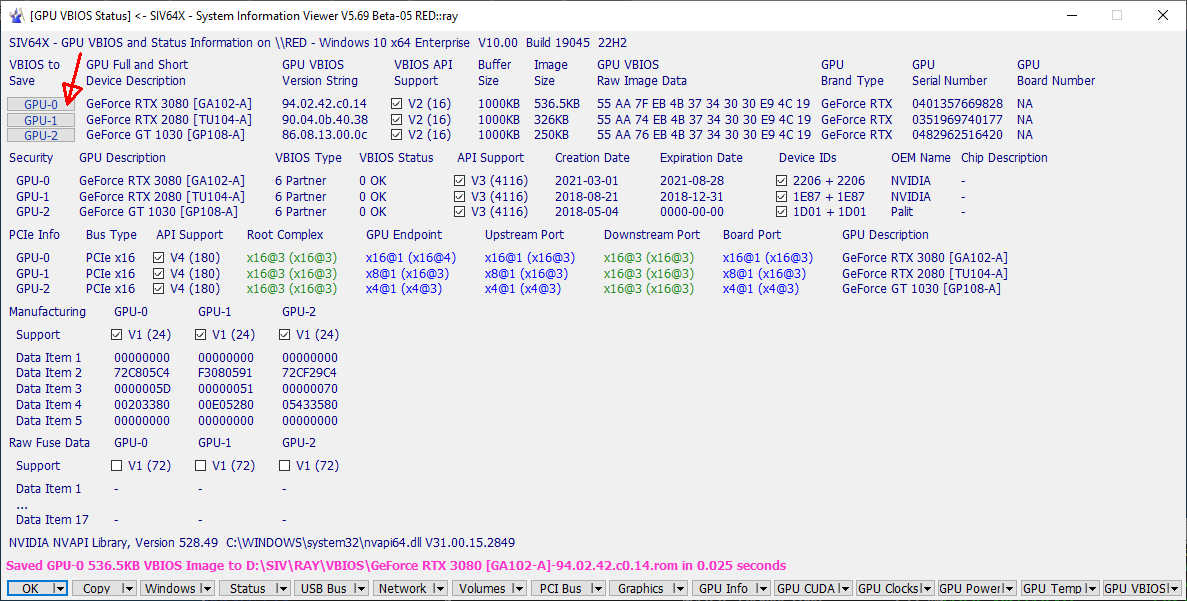Click GPU Endpoint value x16@1 (x16@4)

(x=411, y=257)
